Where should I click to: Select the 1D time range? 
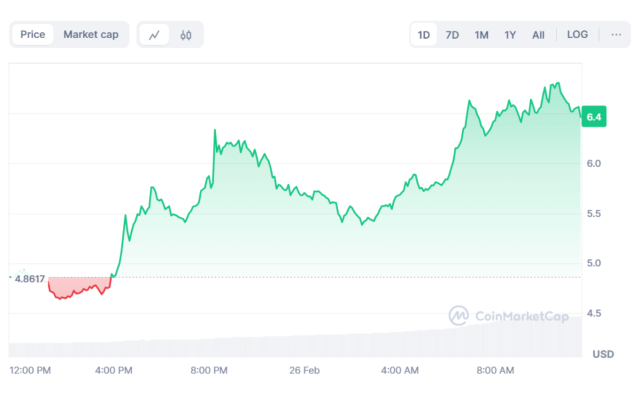coord(424,35)
